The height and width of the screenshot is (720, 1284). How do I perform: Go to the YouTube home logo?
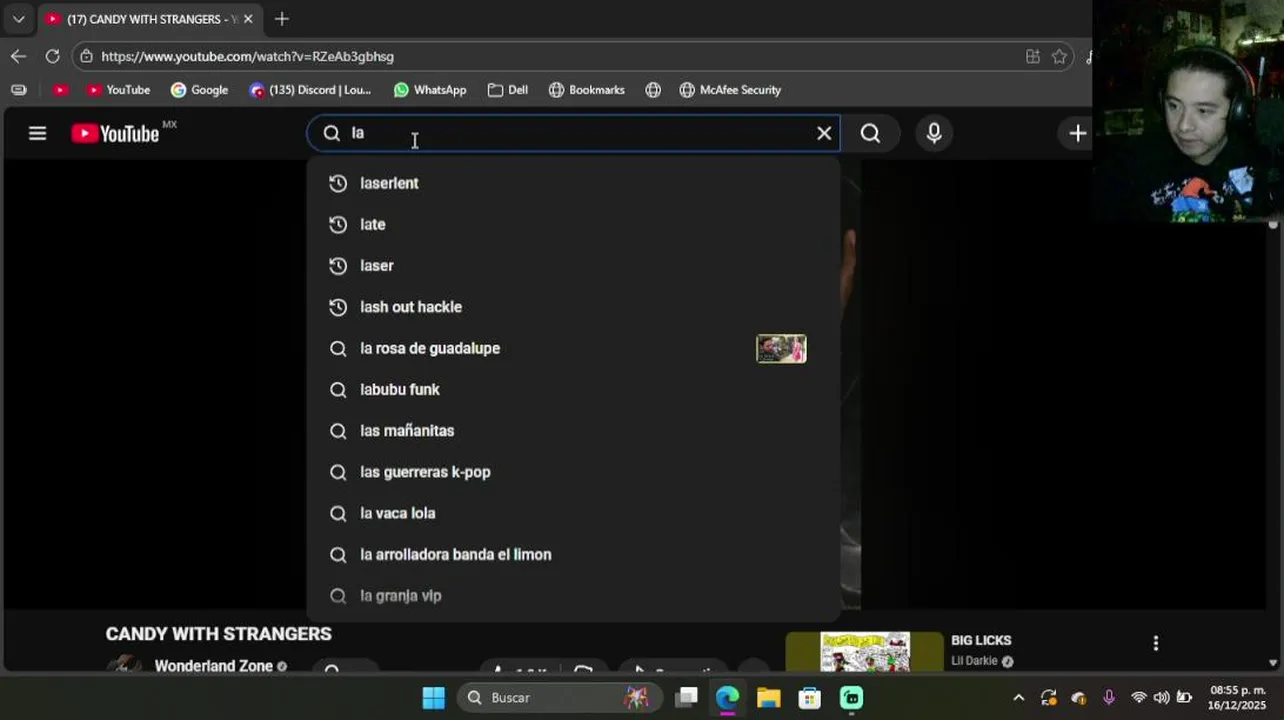[115, 133]
